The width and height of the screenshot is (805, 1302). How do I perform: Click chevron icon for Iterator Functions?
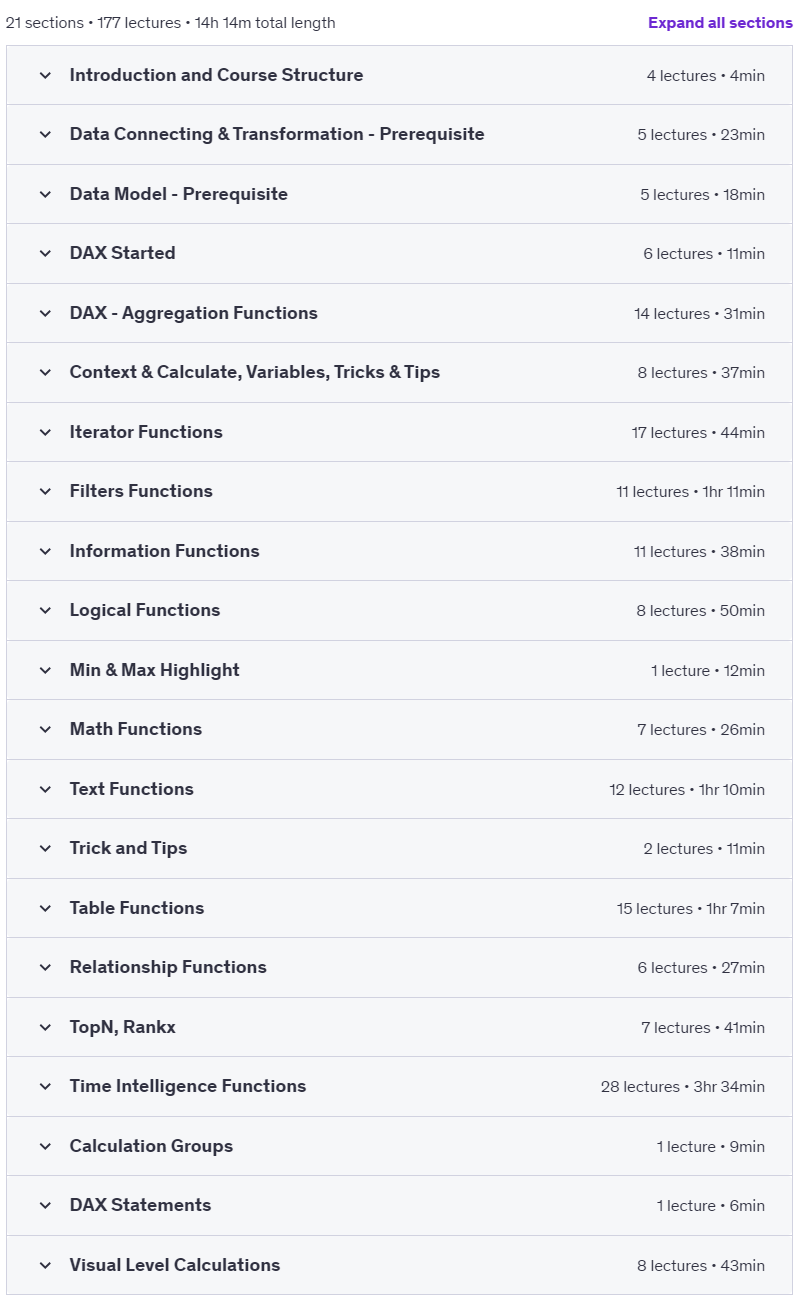[x=45, y=432]
